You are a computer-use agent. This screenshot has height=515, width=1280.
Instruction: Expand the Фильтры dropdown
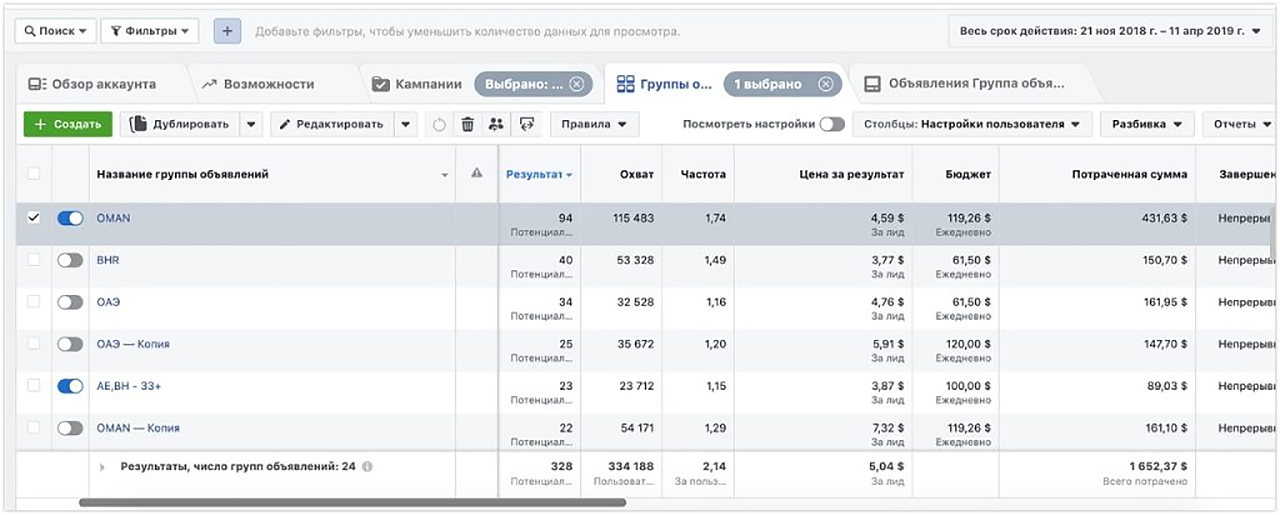coord(150,31)
